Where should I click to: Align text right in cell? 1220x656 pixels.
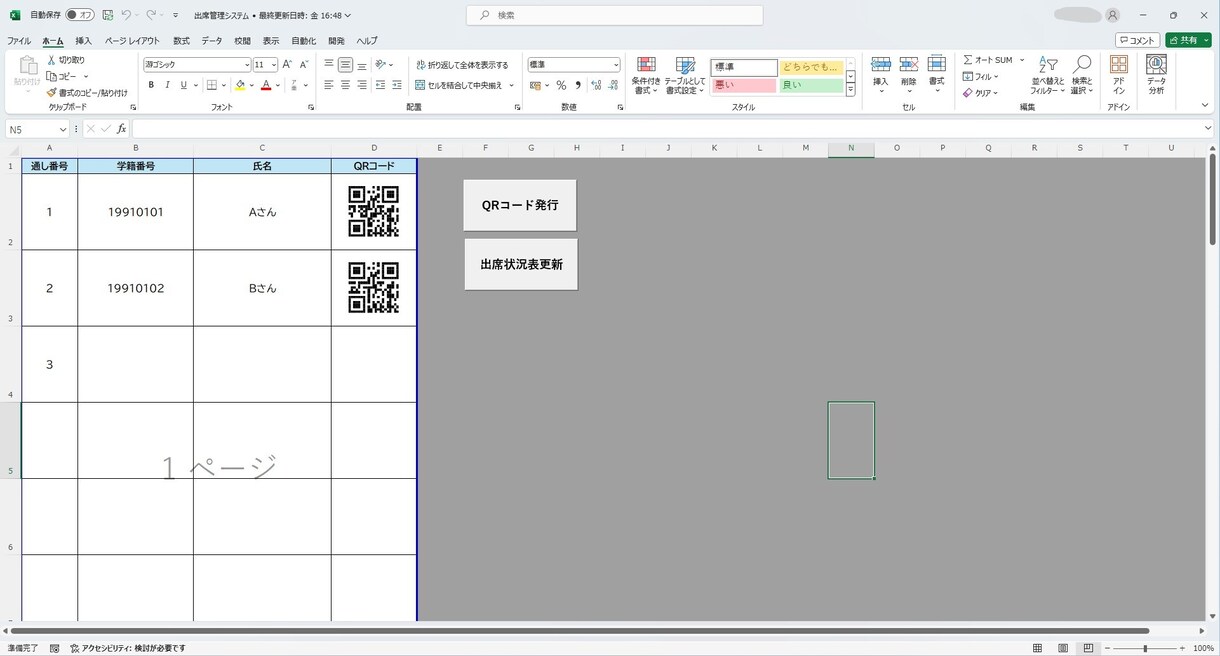[362, 85]
